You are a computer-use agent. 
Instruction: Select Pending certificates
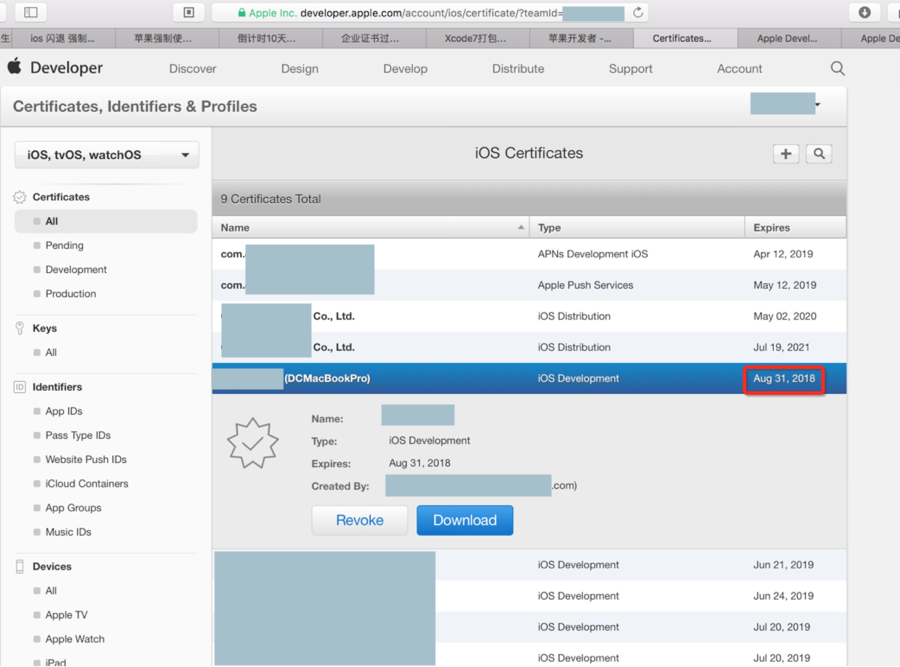(64, 245)
